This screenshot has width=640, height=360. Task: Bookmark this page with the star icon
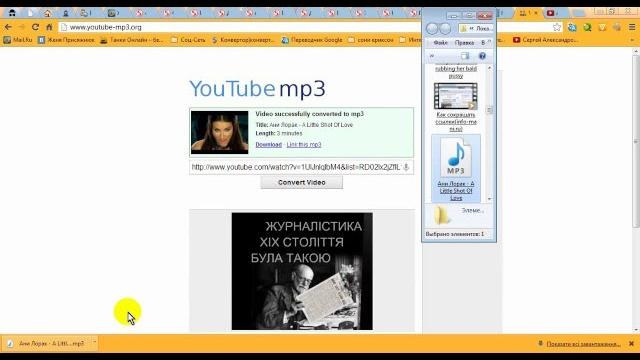click(557, 27)
